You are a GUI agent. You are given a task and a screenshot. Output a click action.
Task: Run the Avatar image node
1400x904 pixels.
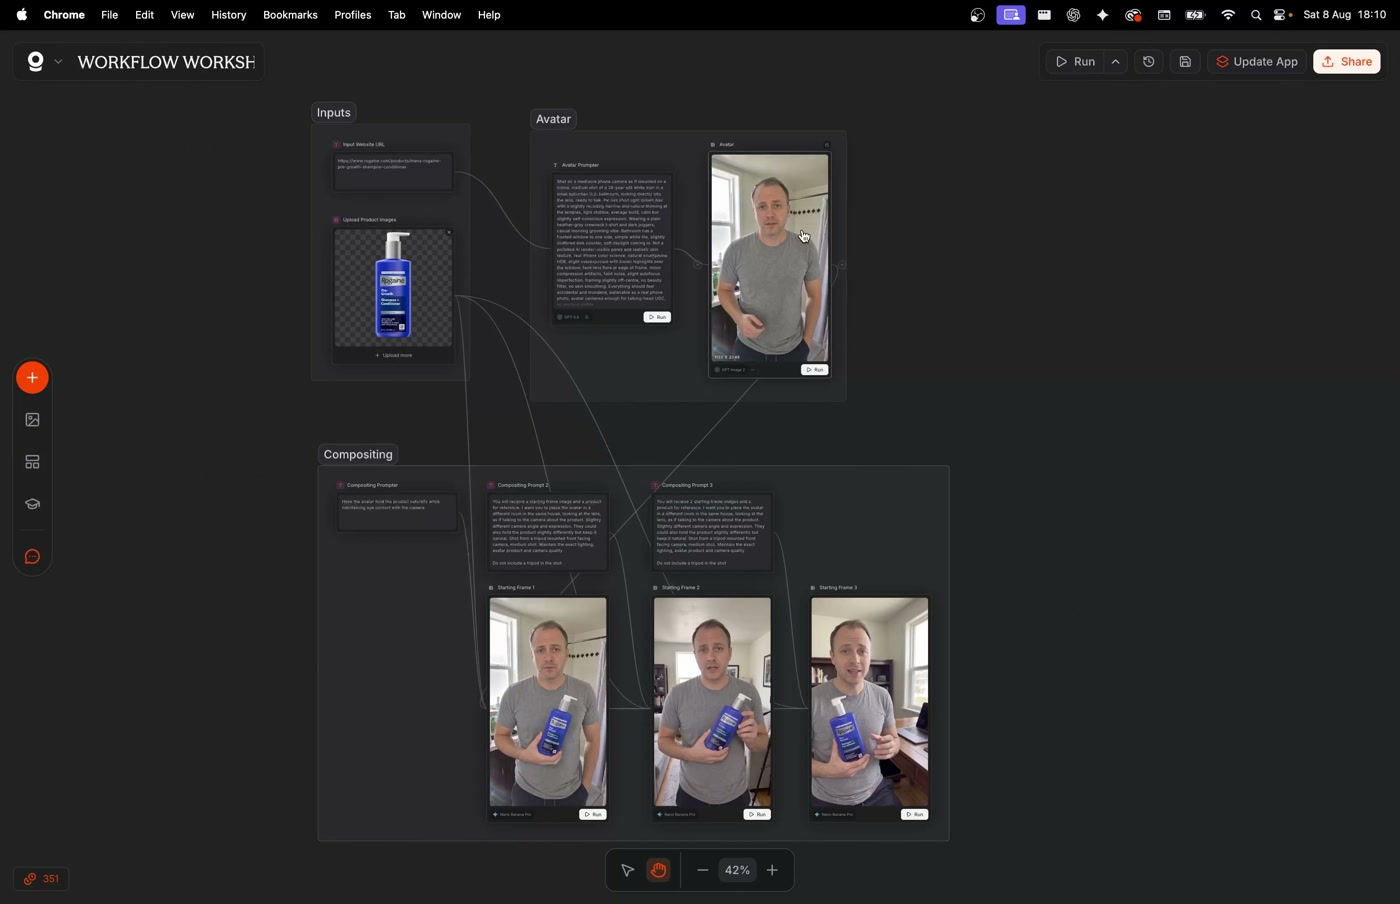click(x=815, y=370)
